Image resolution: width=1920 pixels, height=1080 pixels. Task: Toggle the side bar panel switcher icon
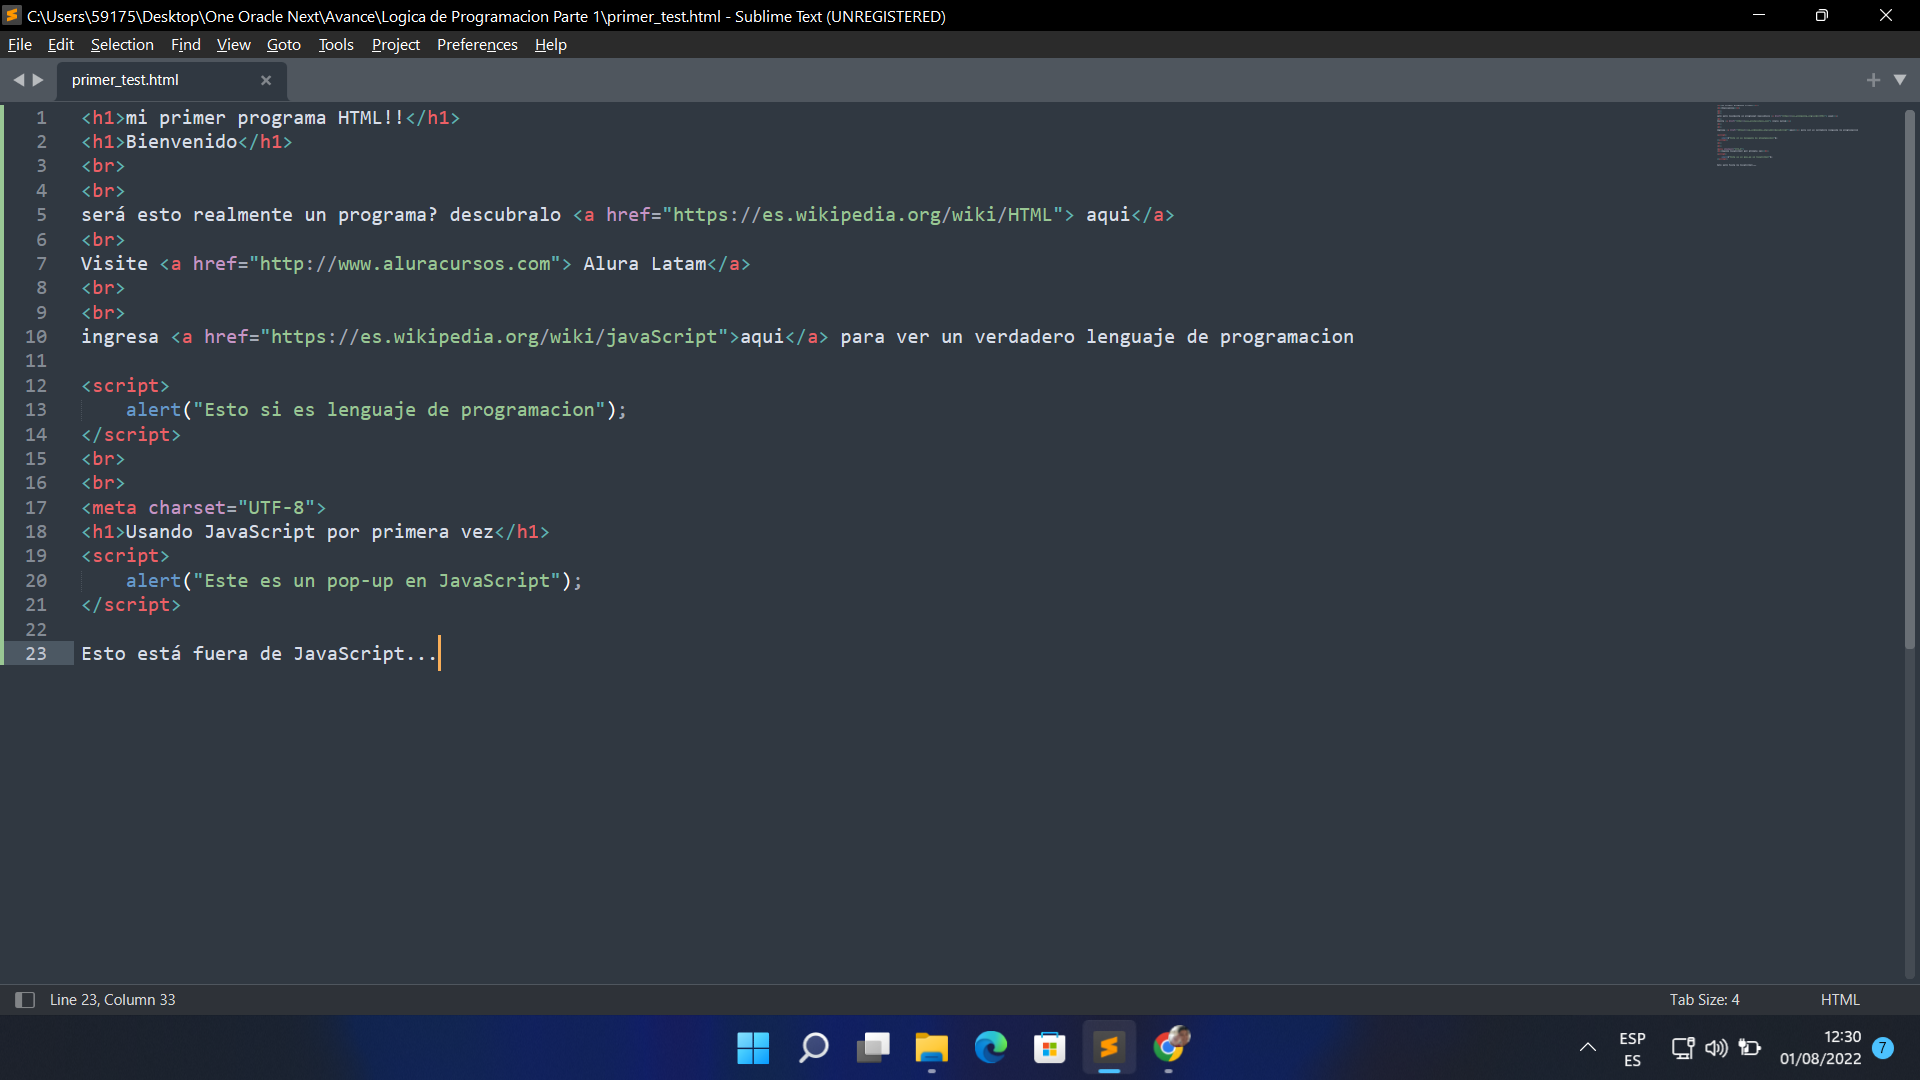click(x=25, y=1000)
